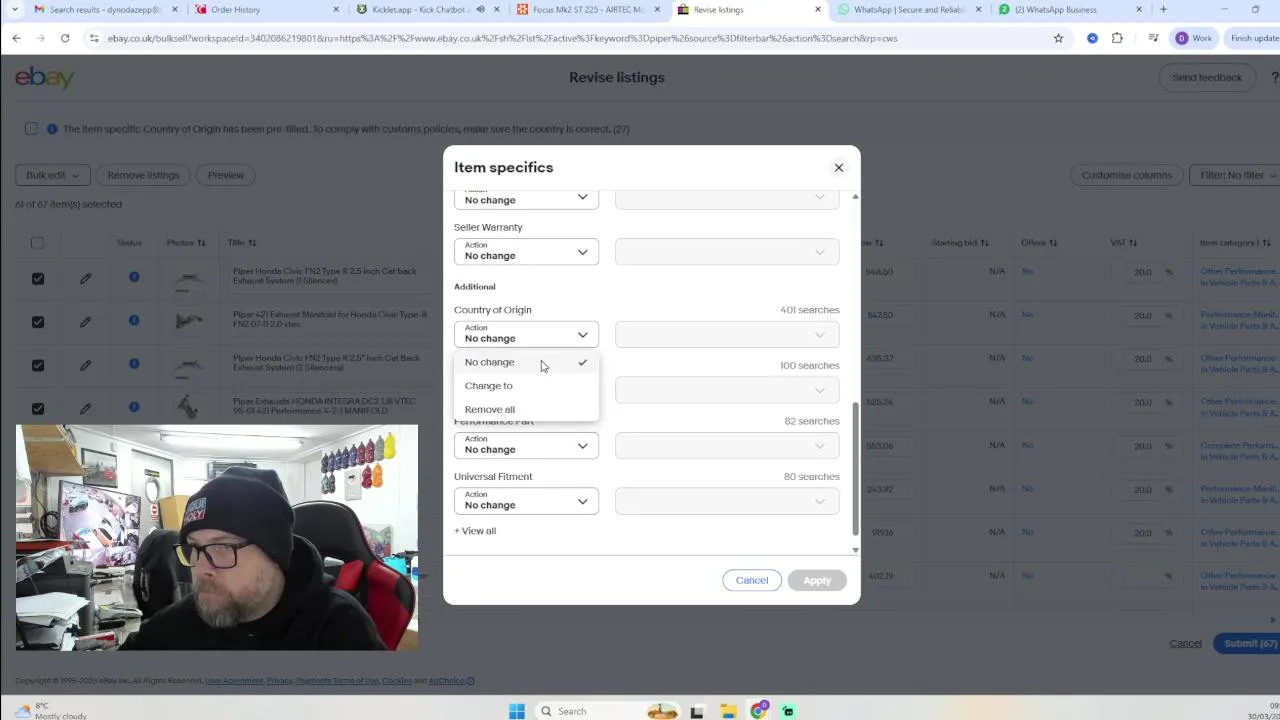This screenshot has height=720, width=1280.
Task: Open the Bulk edit dropdown
Action: click(53, 175)
